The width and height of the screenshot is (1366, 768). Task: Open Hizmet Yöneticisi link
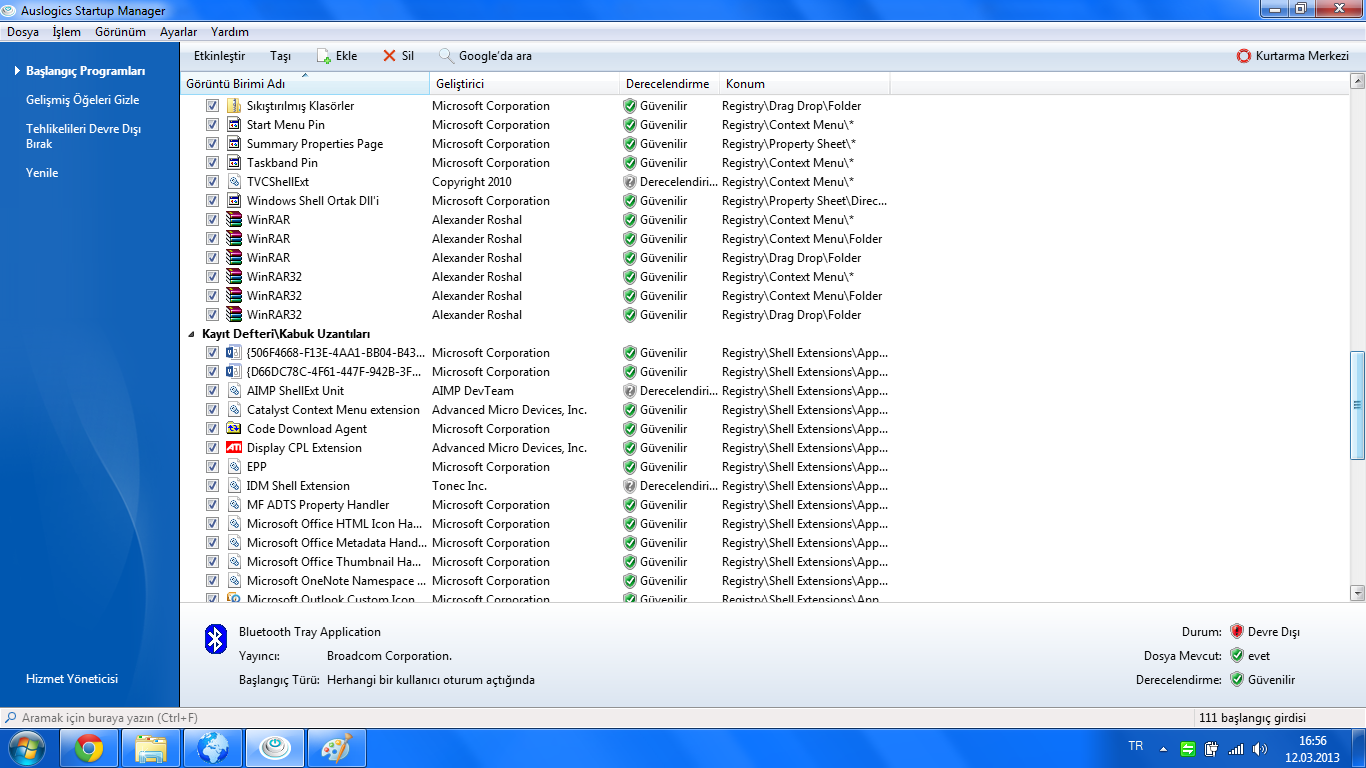[72, 679]
